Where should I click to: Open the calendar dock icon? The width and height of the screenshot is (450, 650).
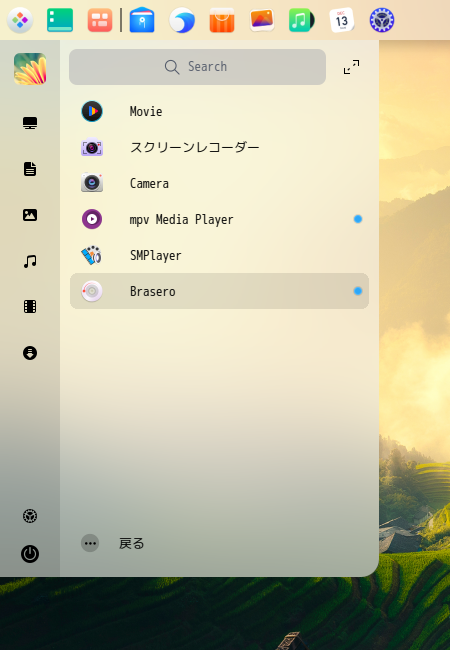(342, 20)
